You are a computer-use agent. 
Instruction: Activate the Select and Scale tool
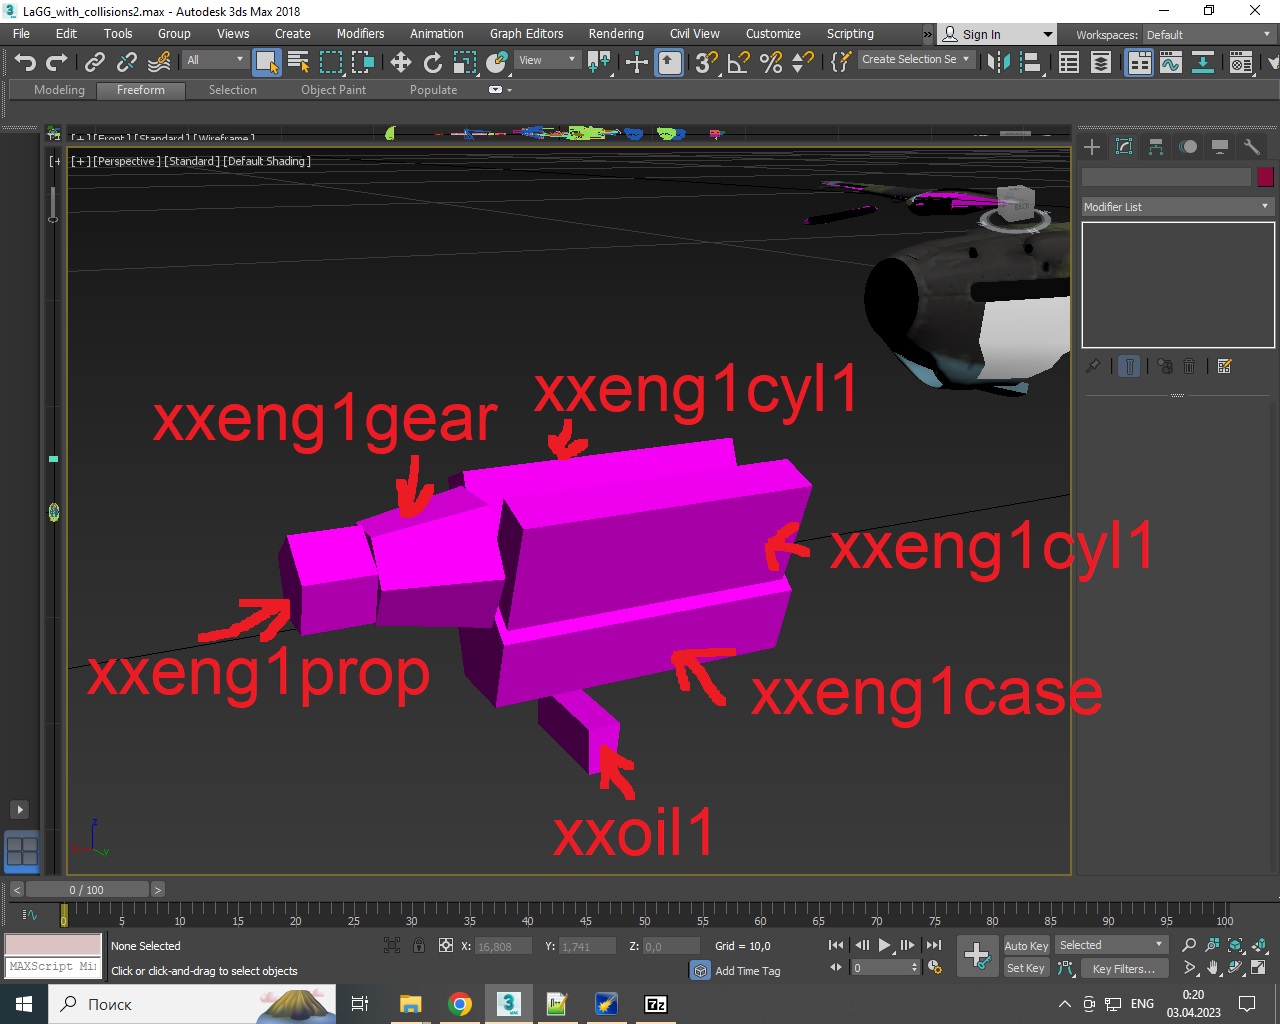465,62
